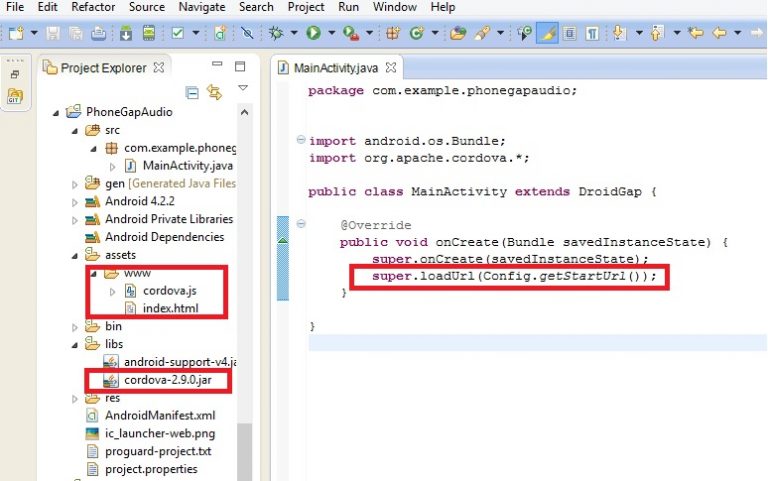Viewport: 768px width, 481px height.
Task: Start debugging with the bug icon
Action: pos(277,33)
